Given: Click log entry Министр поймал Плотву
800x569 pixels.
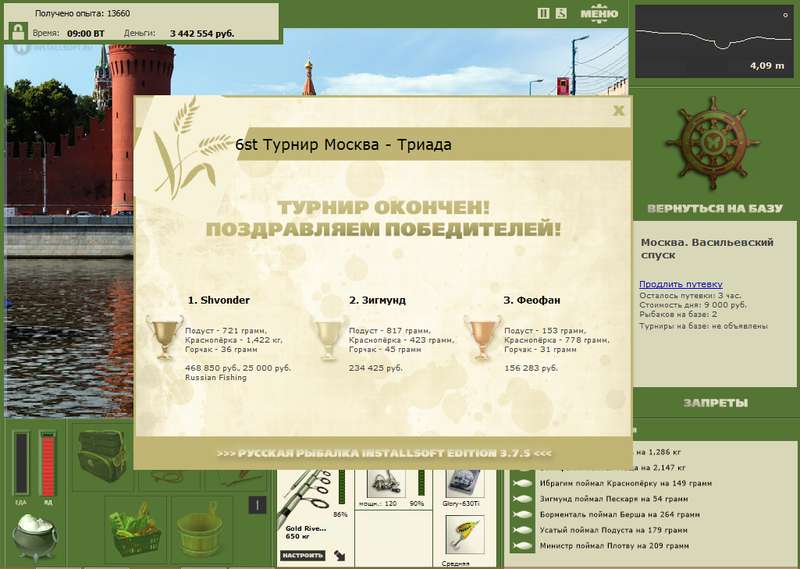Looking at the screenshot, I should coord(615,546).
